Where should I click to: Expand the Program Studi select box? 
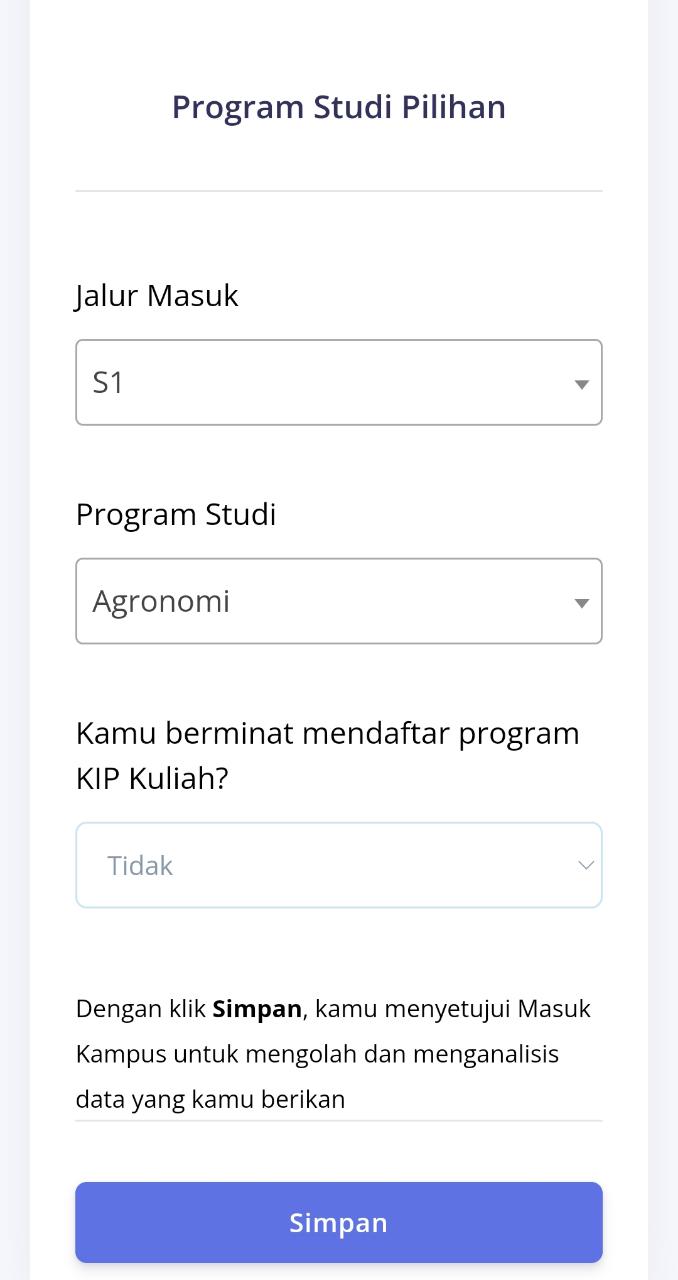(338, 601)
